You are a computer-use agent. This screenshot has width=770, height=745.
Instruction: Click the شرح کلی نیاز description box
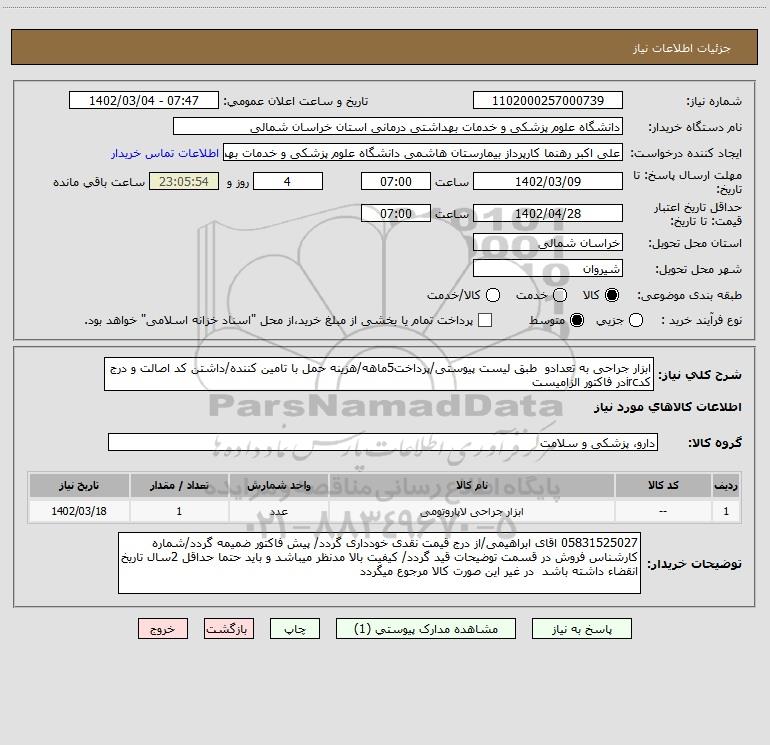point(379,375)
